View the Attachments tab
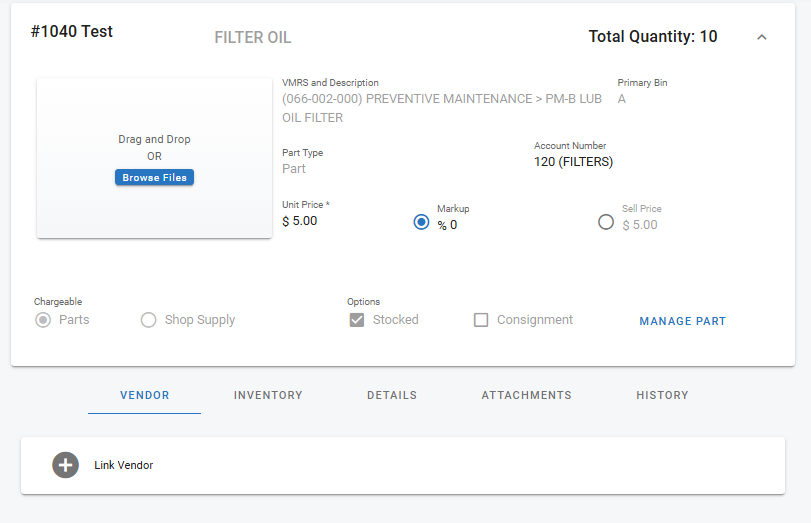The width and height of the screenshot is (811, 523). pos(526,395)
